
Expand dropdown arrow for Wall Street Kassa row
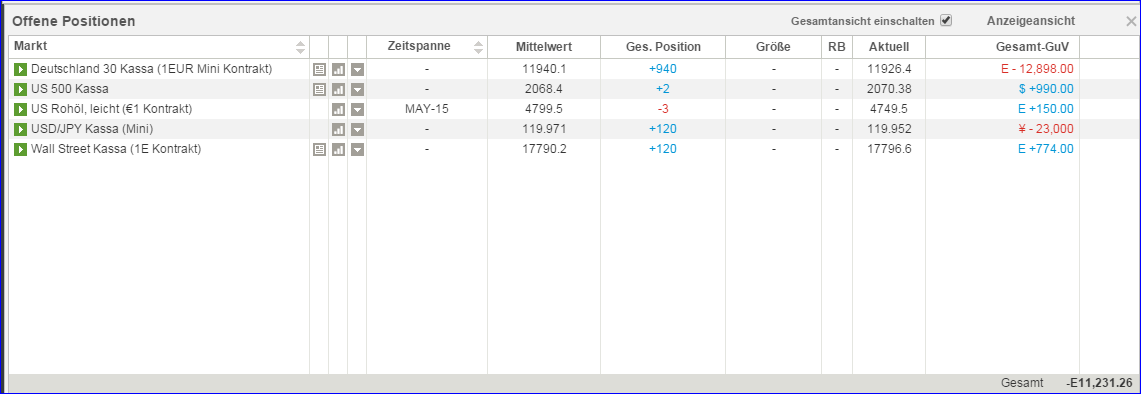(x=357, y=149)
